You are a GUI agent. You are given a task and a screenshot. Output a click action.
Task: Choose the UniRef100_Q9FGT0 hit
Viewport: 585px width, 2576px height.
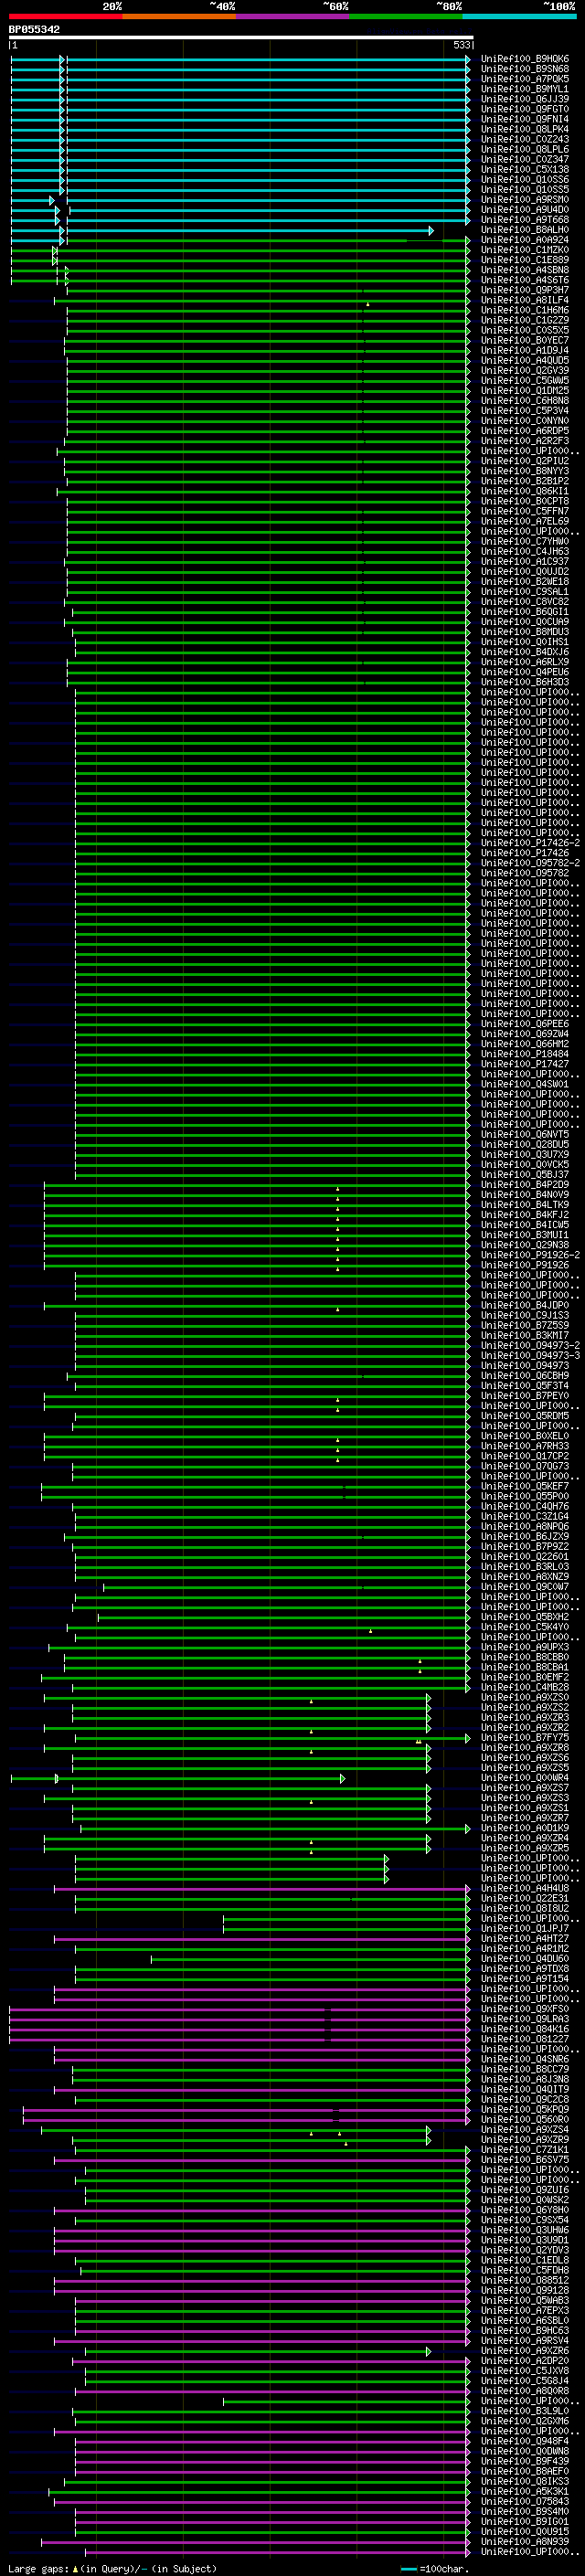click(x=525, y=109)
